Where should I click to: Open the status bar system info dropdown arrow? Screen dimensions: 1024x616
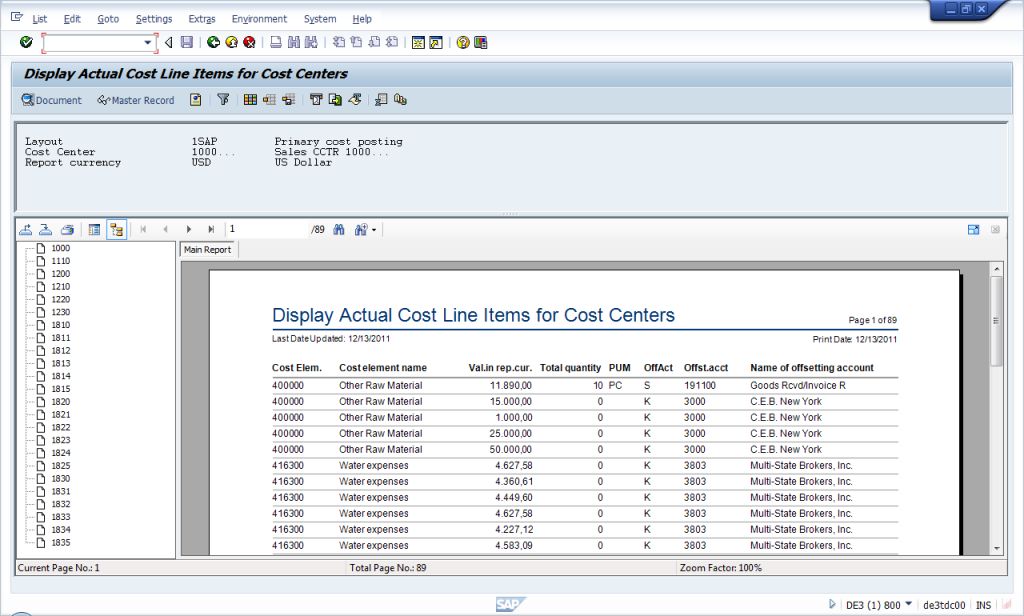click(x=908, y=604)
